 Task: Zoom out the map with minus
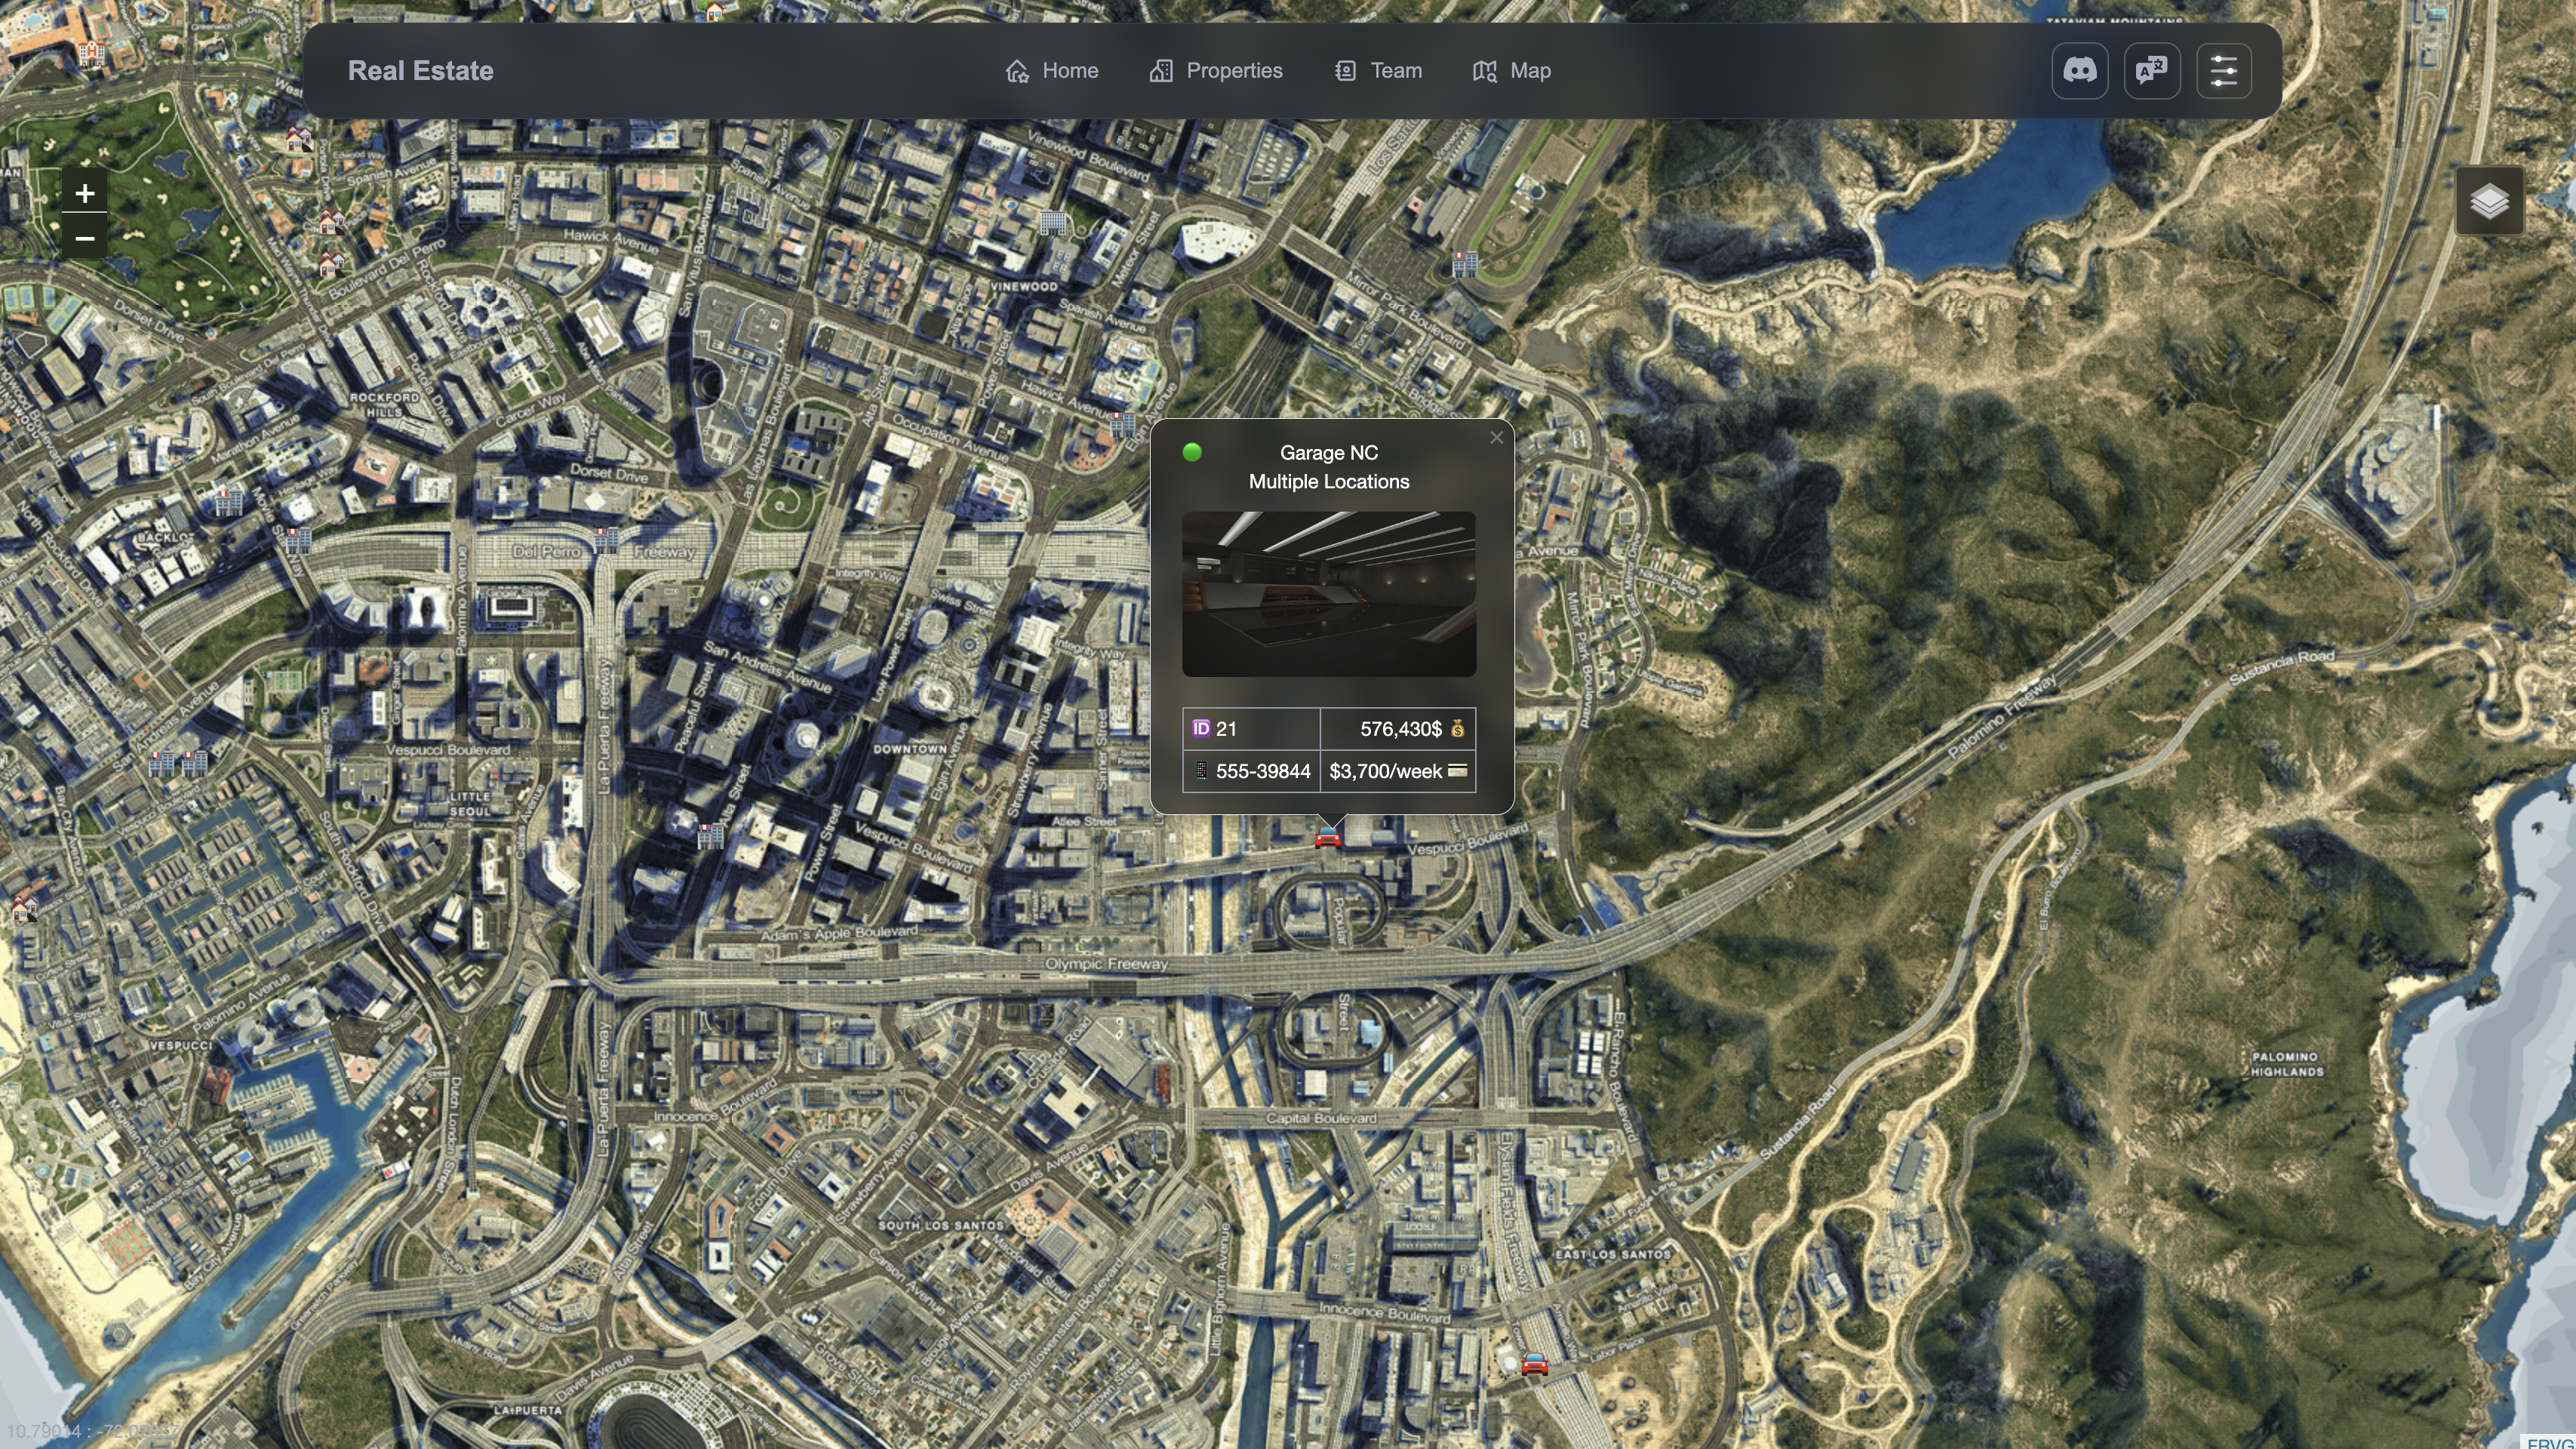(x=85, y=238)
